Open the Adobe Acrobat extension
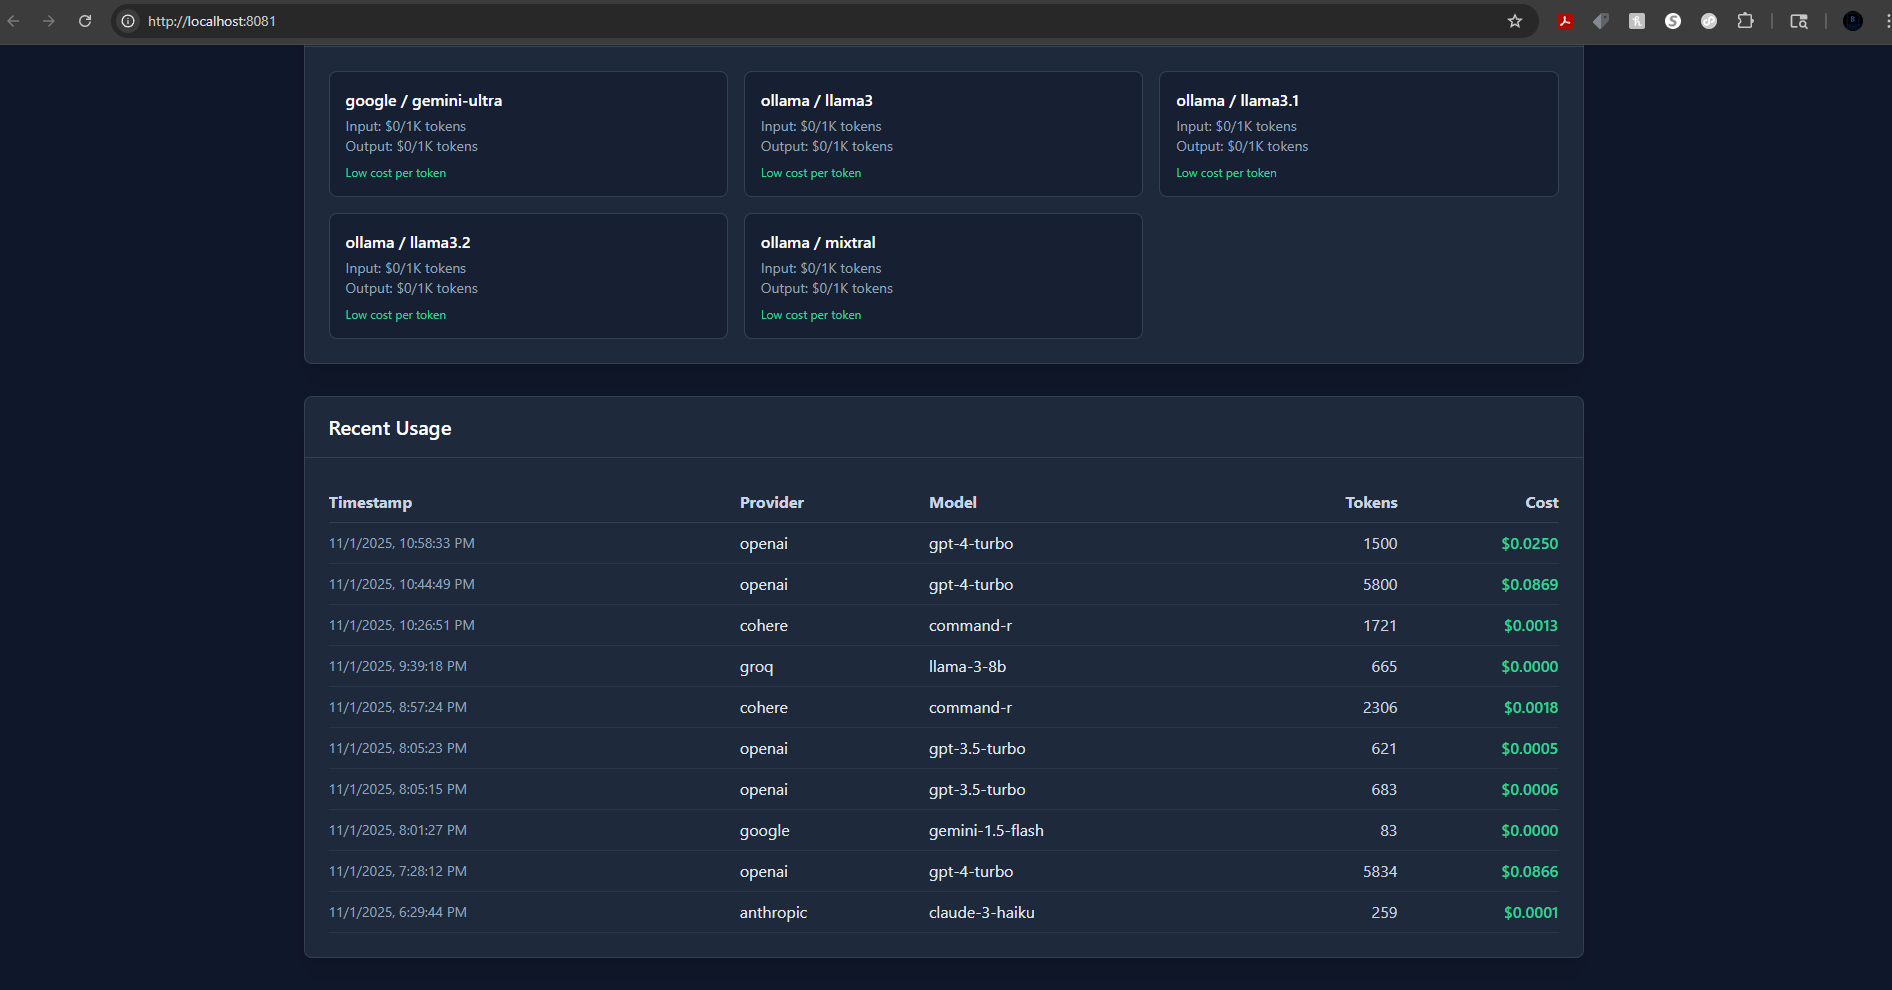Viewport: 1892px width, 990px height. pos(1565,21)
